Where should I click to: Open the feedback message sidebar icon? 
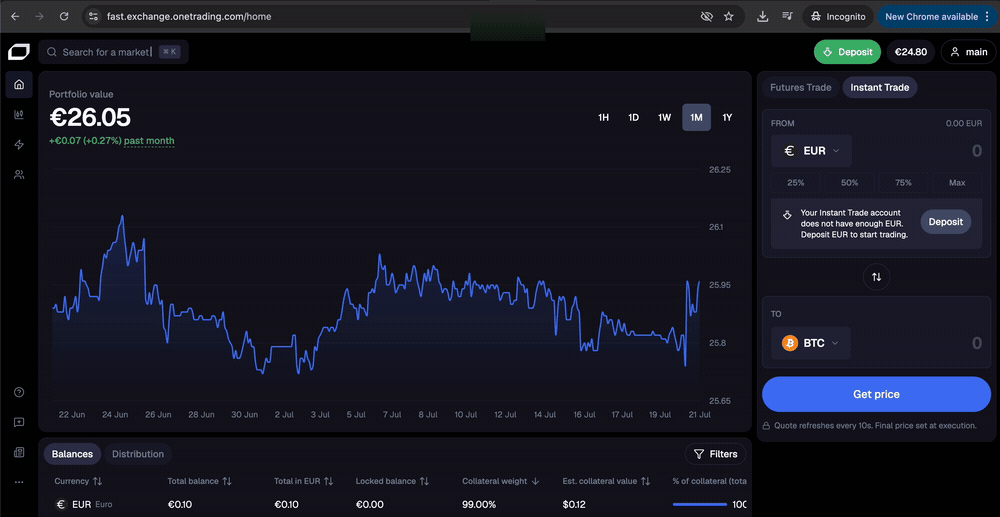pos(19,422)
